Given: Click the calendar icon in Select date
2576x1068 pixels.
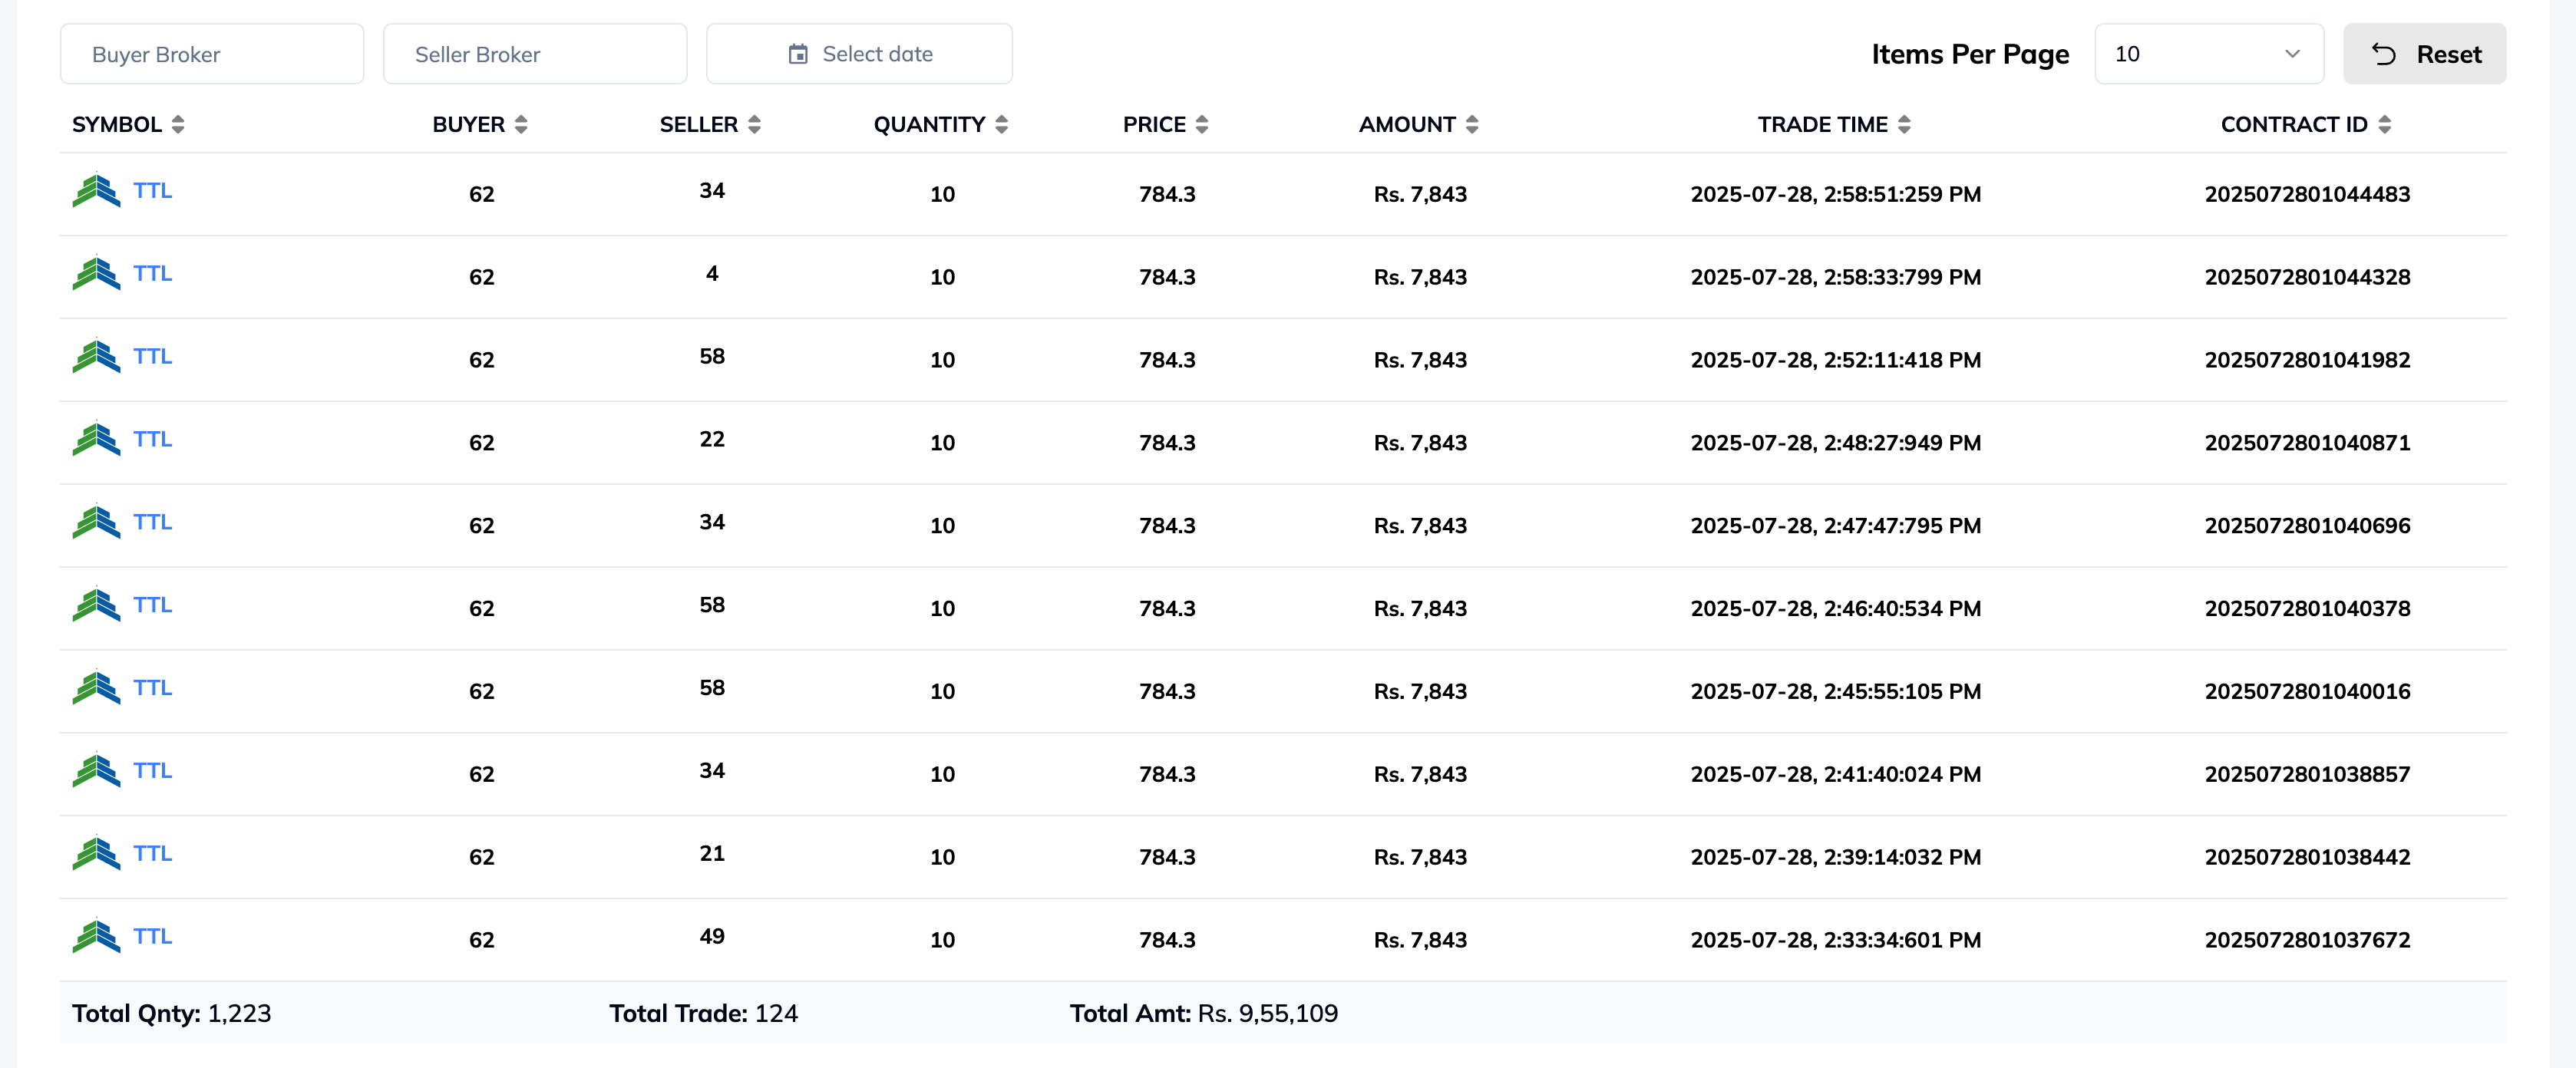Looking at the screenshot, I should tap(798, 54).
